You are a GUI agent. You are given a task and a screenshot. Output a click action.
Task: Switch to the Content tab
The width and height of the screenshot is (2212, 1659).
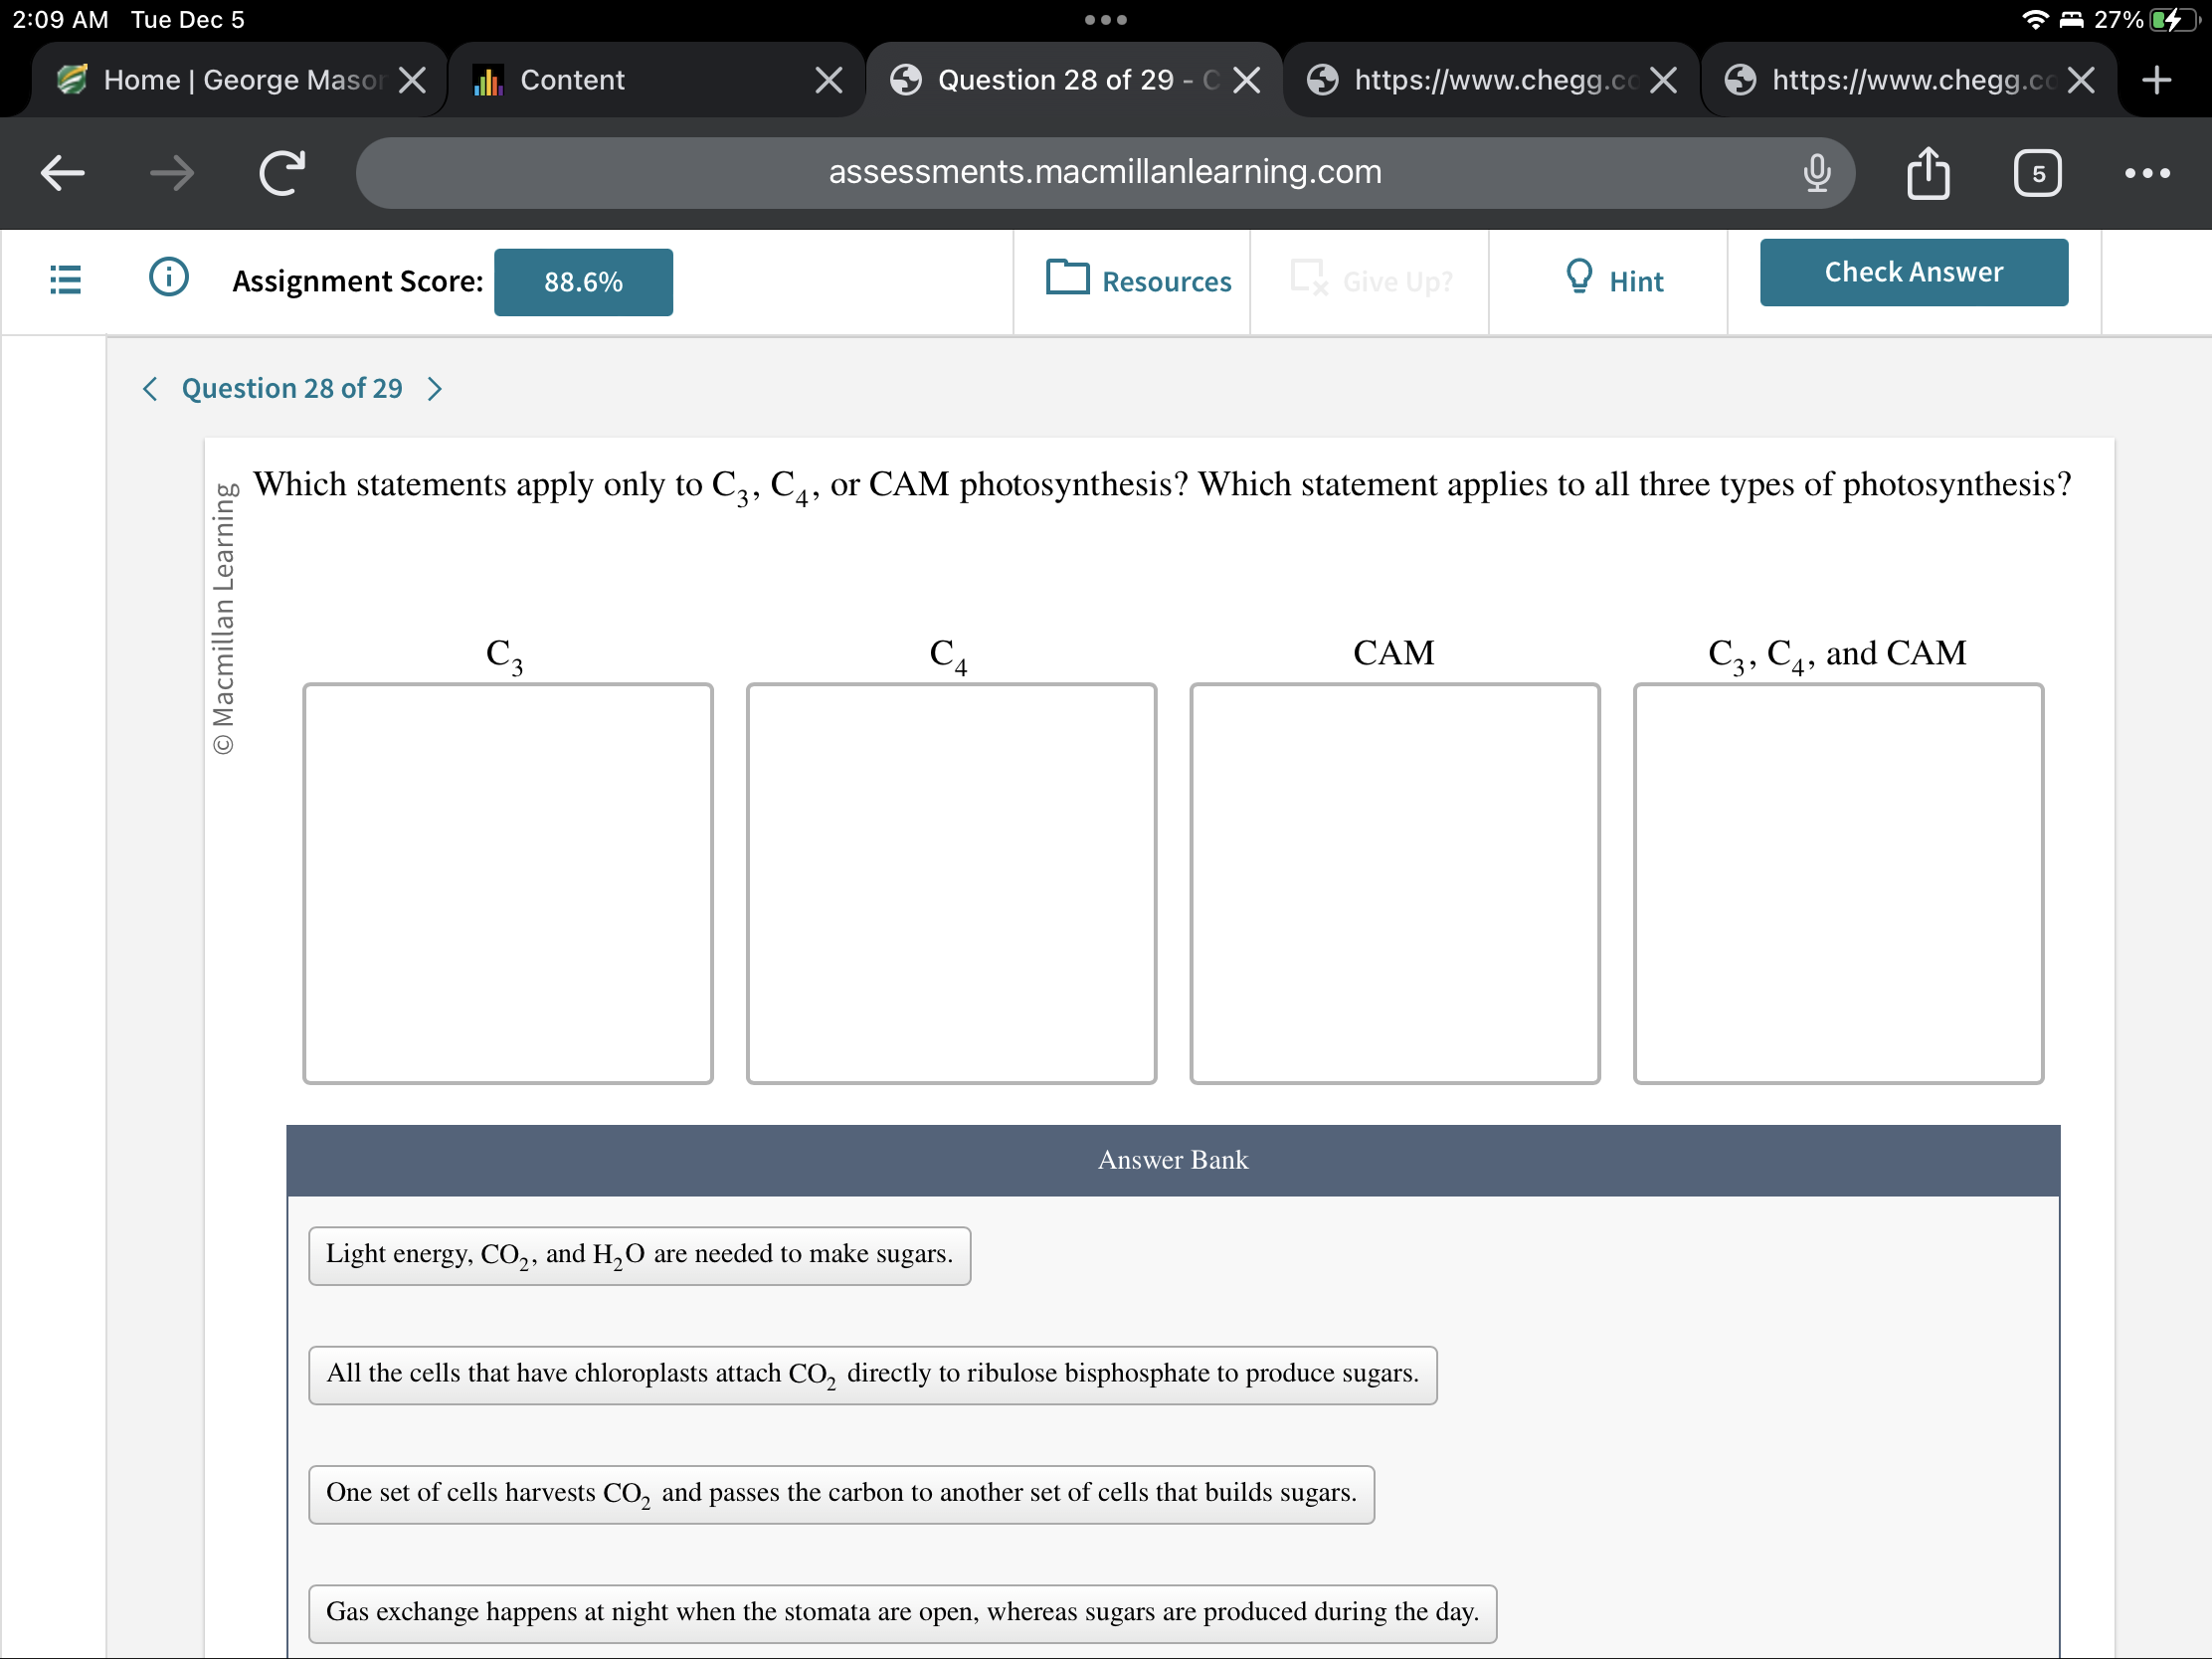click(x=640, y=80)
